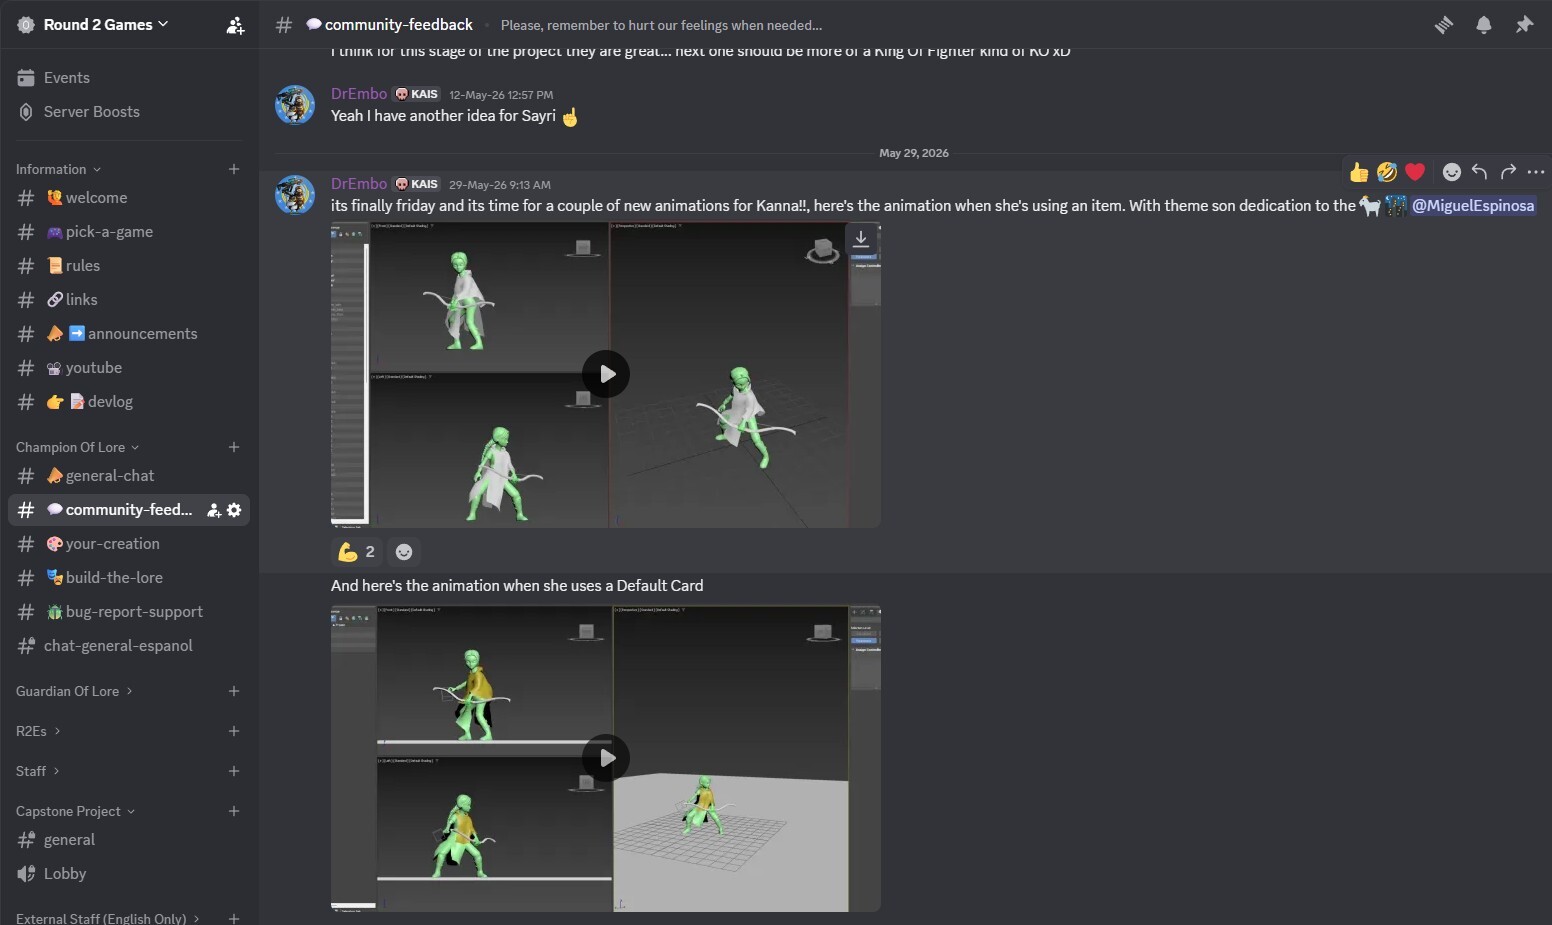1552x925 pixels.
Task: Click the @MiguelEspinosa mention
Action: (1472, 206)
